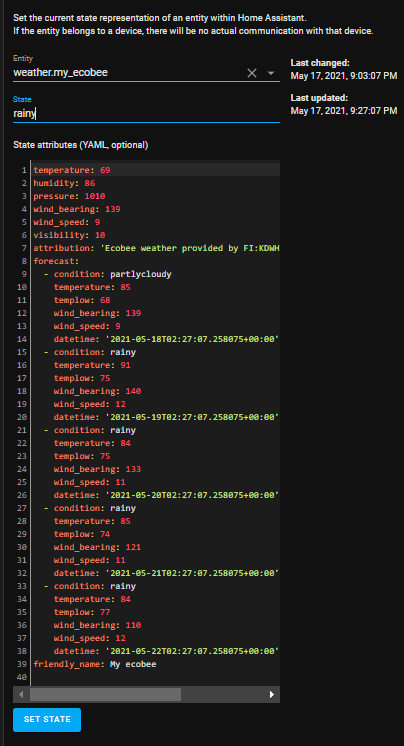Image resolution: width=404 pixels, height=746 pixels.
Task: Click the visibility: 10 line
Action: 69,235
